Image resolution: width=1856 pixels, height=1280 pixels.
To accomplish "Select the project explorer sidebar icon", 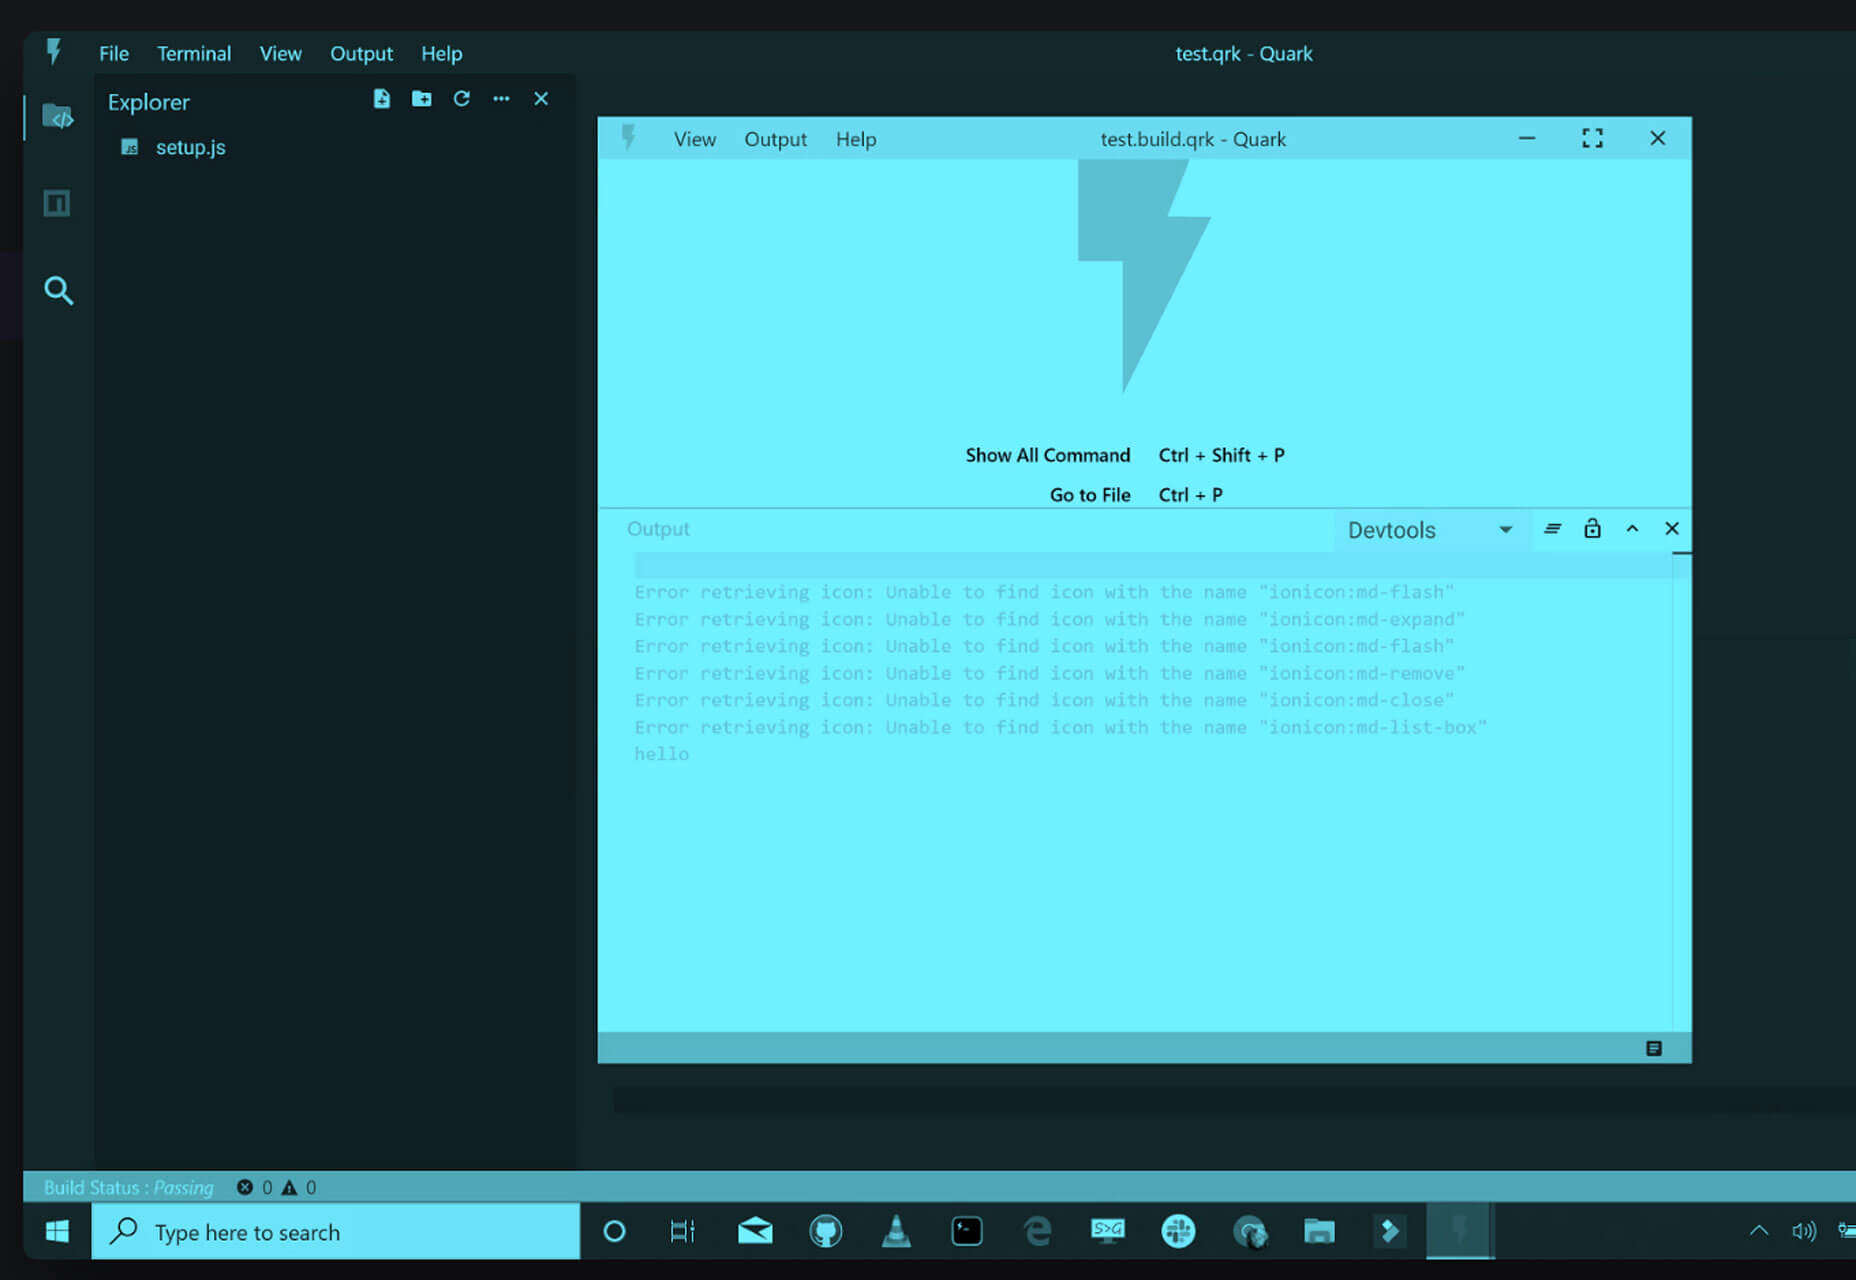I will (58, 117).
